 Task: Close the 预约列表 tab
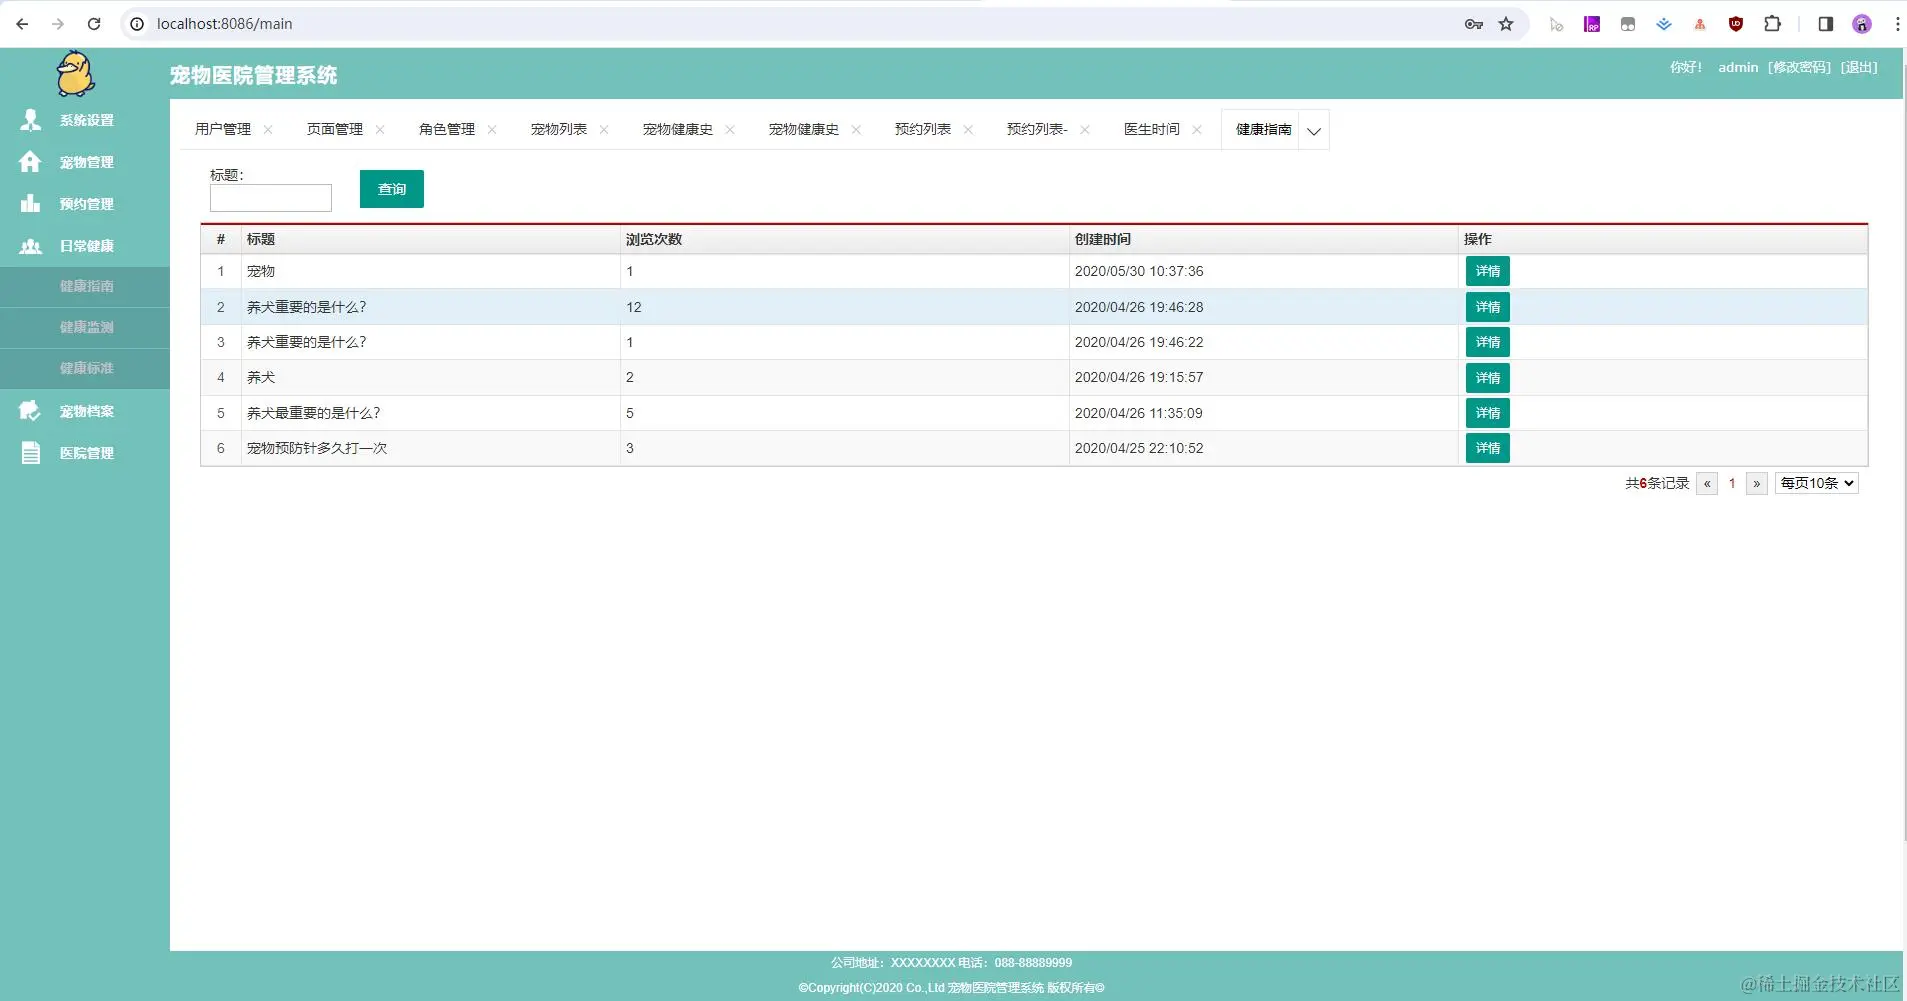coord(968,130)
